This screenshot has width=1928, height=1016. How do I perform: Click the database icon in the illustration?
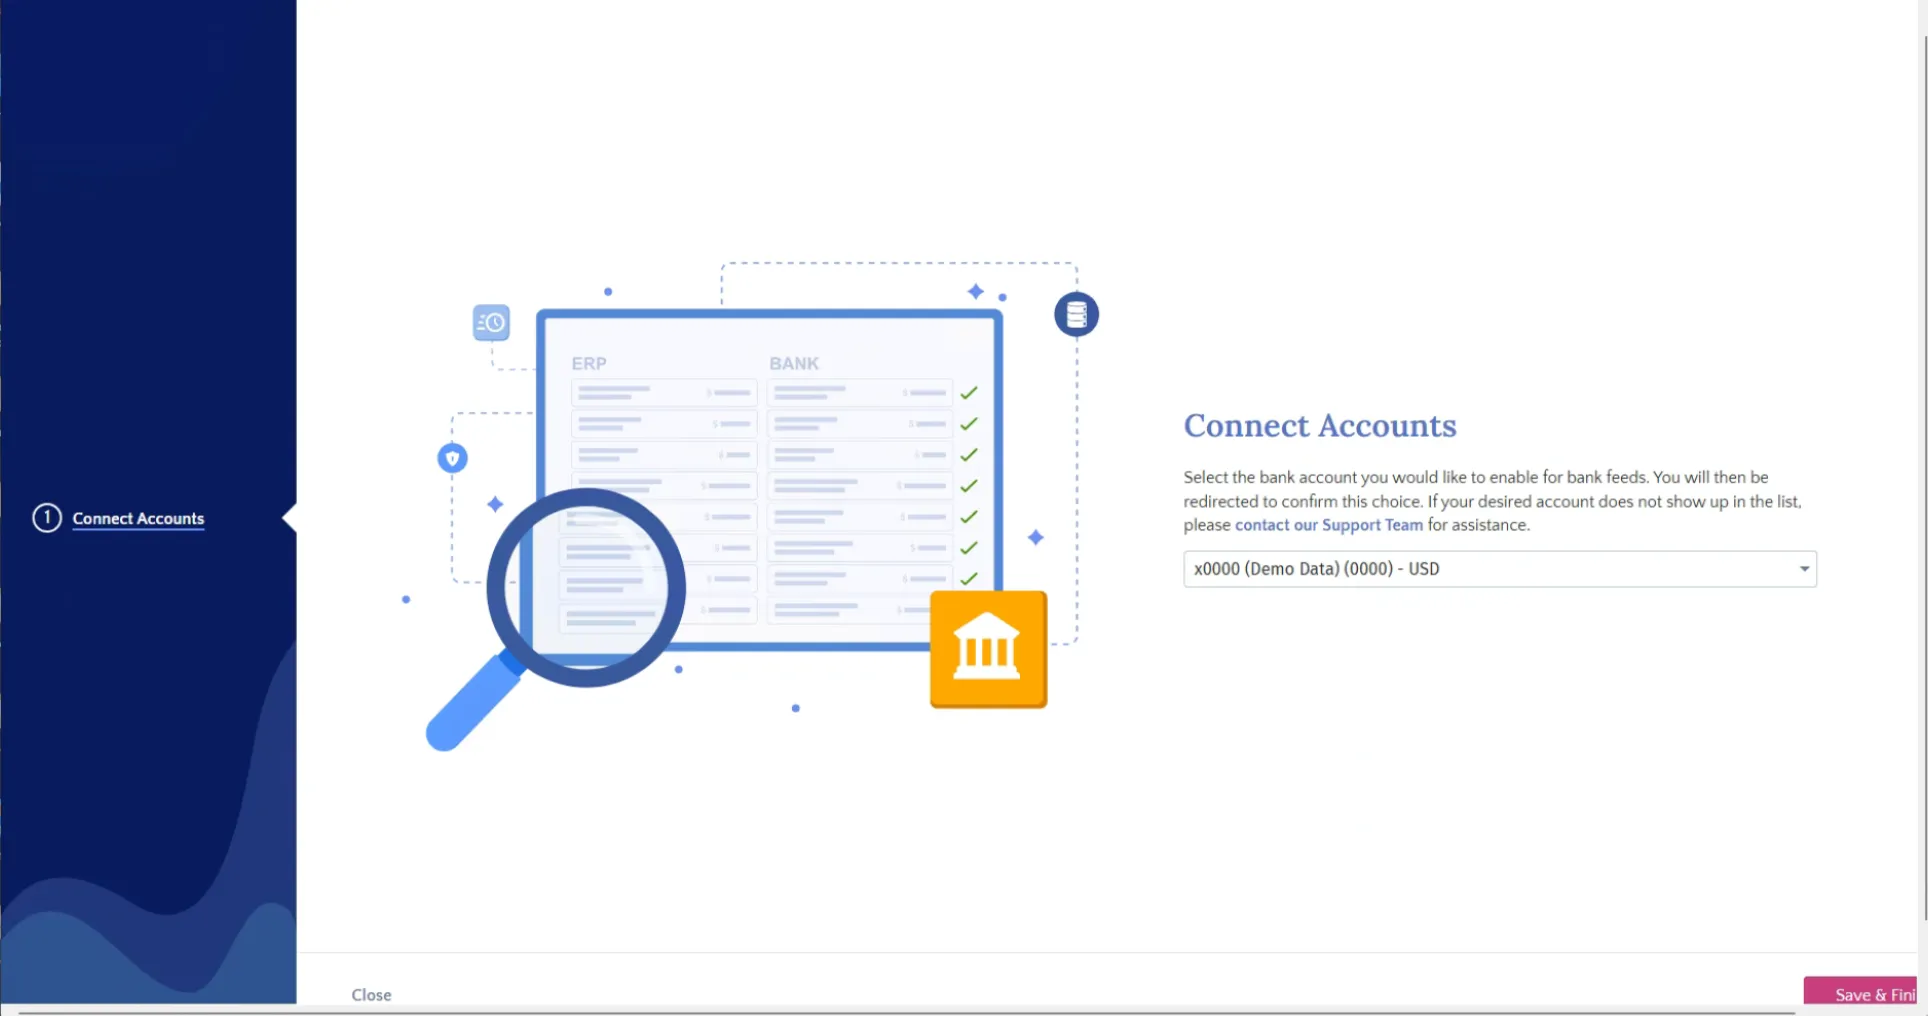[x=1077, y=315]
